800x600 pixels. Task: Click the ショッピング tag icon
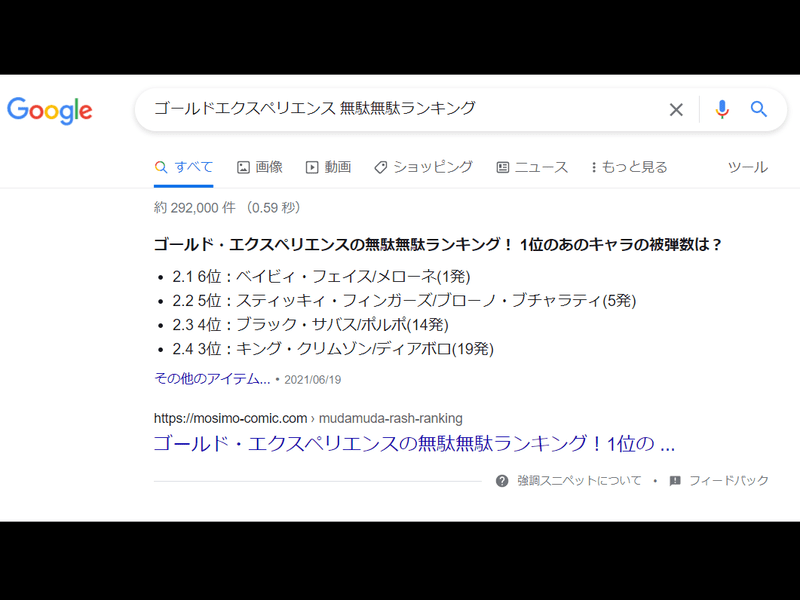click(380, 168)
